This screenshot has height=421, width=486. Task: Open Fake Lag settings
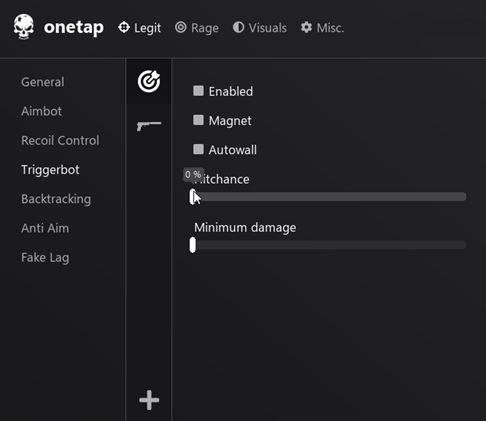45,258
